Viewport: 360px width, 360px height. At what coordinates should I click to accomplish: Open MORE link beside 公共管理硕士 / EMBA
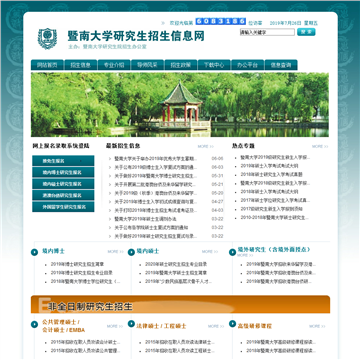(115, 326)
